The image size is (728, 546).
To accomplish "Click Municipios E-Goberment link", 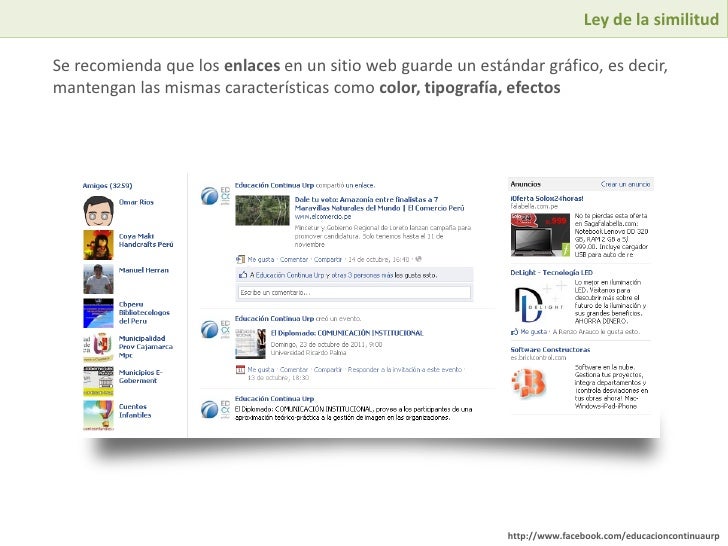I will 140,377.
